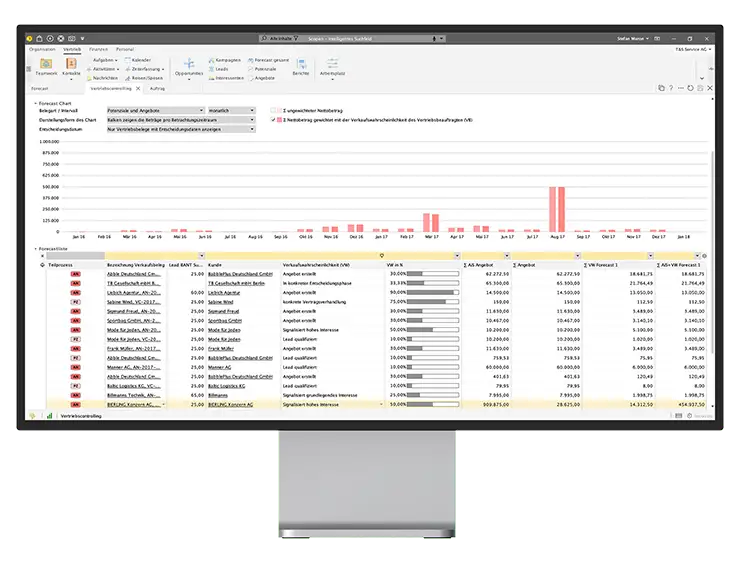Select the Auftrag tab
The height and width of the screenshot is (563, 740).
(x=157, y=89)
